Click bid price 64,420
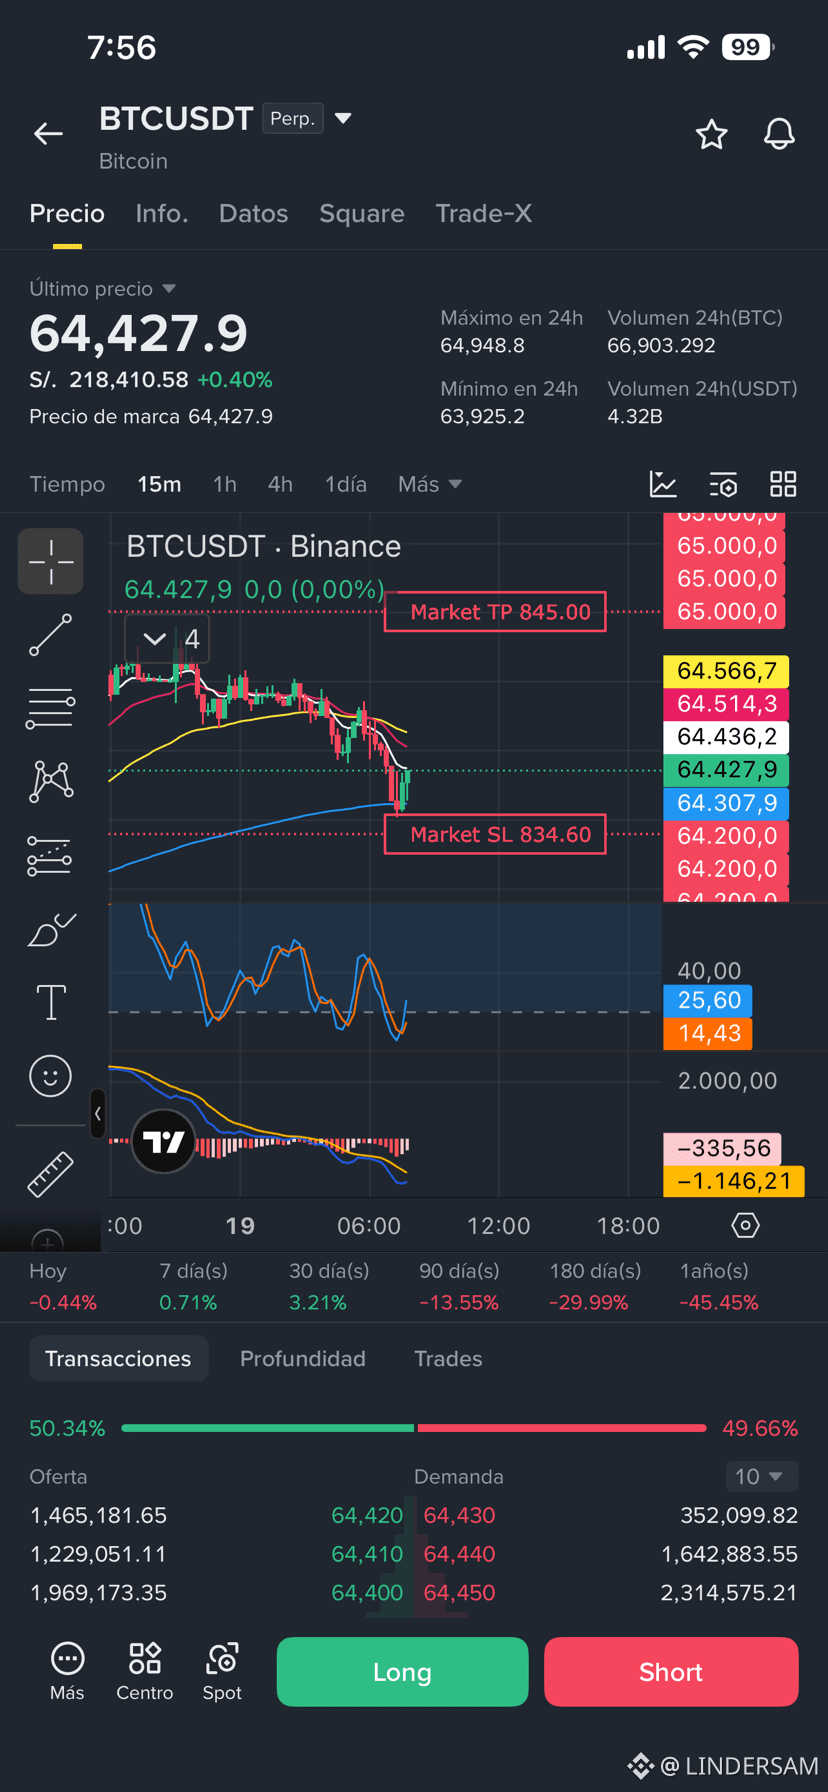The width and height of the screenshot is (828, 1792). tap(367, 1515)
